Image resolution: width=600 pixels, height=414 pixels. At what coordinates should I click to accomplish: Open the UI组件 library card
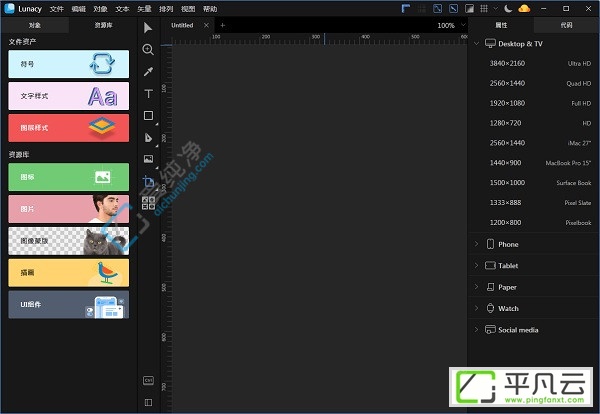(x=68, y=305)
